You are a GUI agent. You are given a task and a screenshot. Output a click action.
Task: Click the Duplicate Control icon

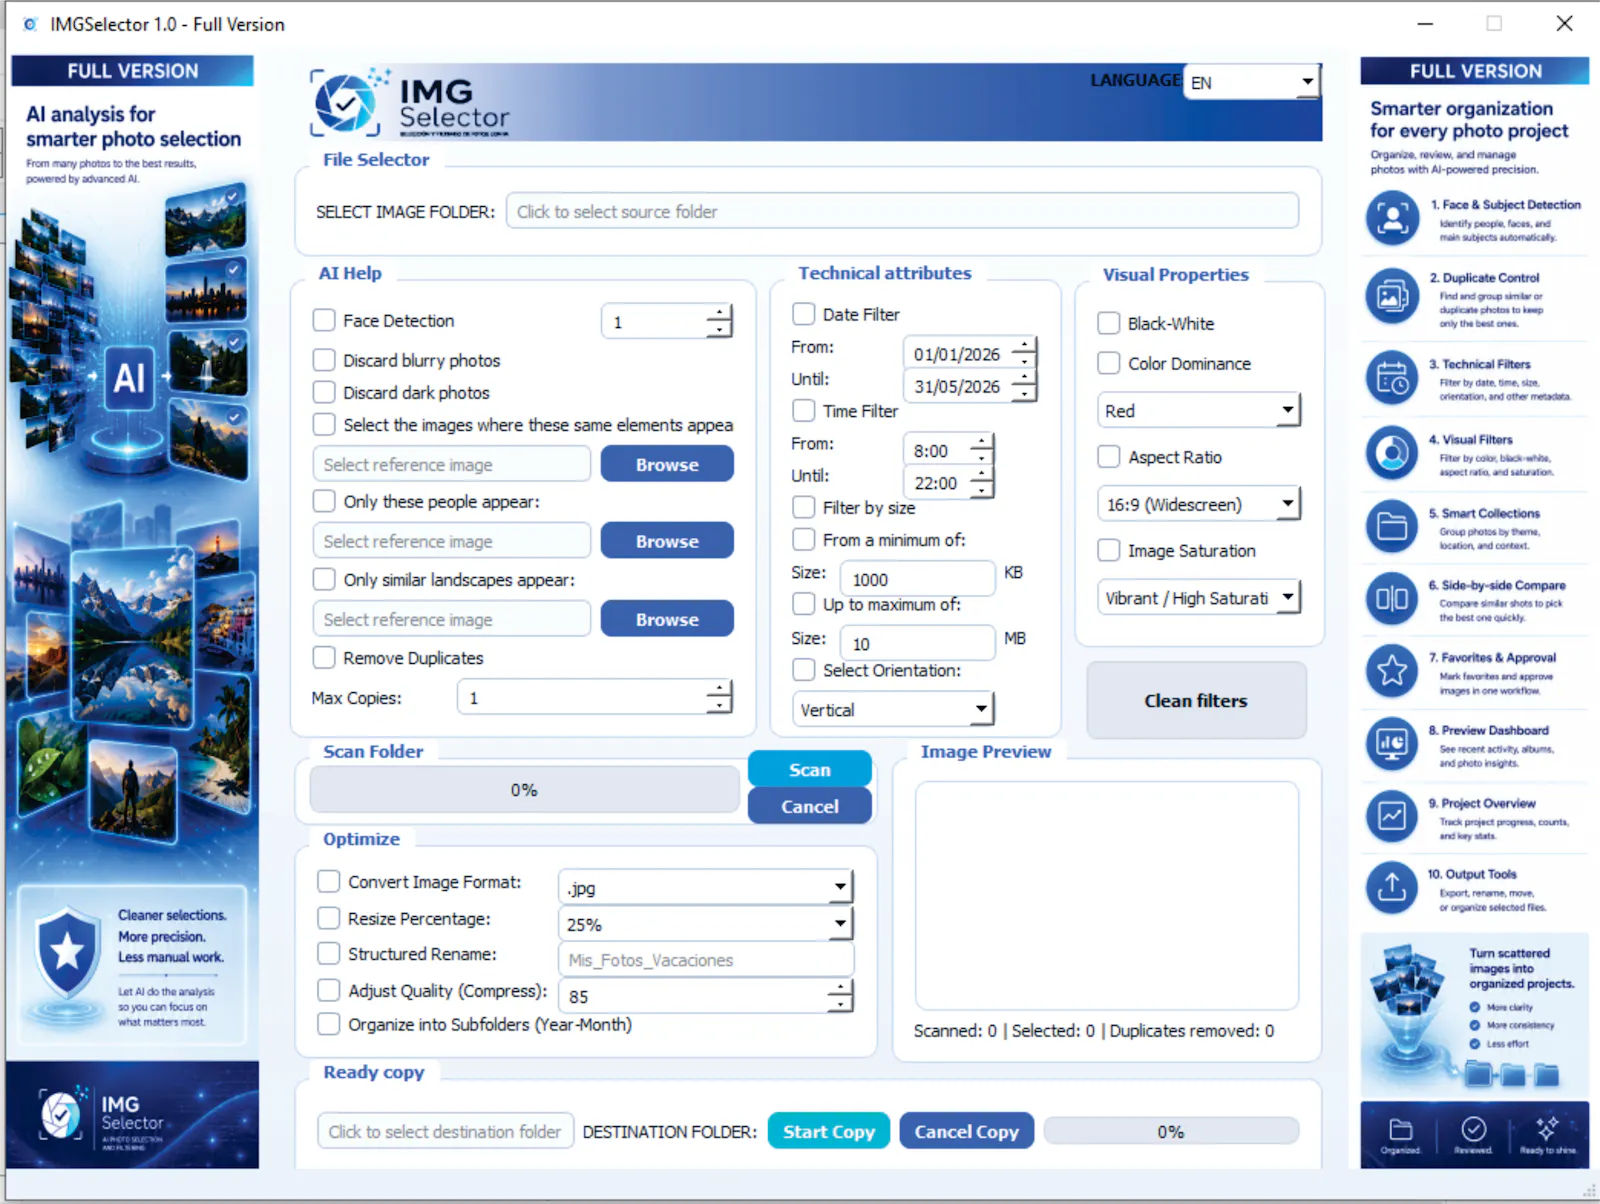click(x=1392, y=296)
